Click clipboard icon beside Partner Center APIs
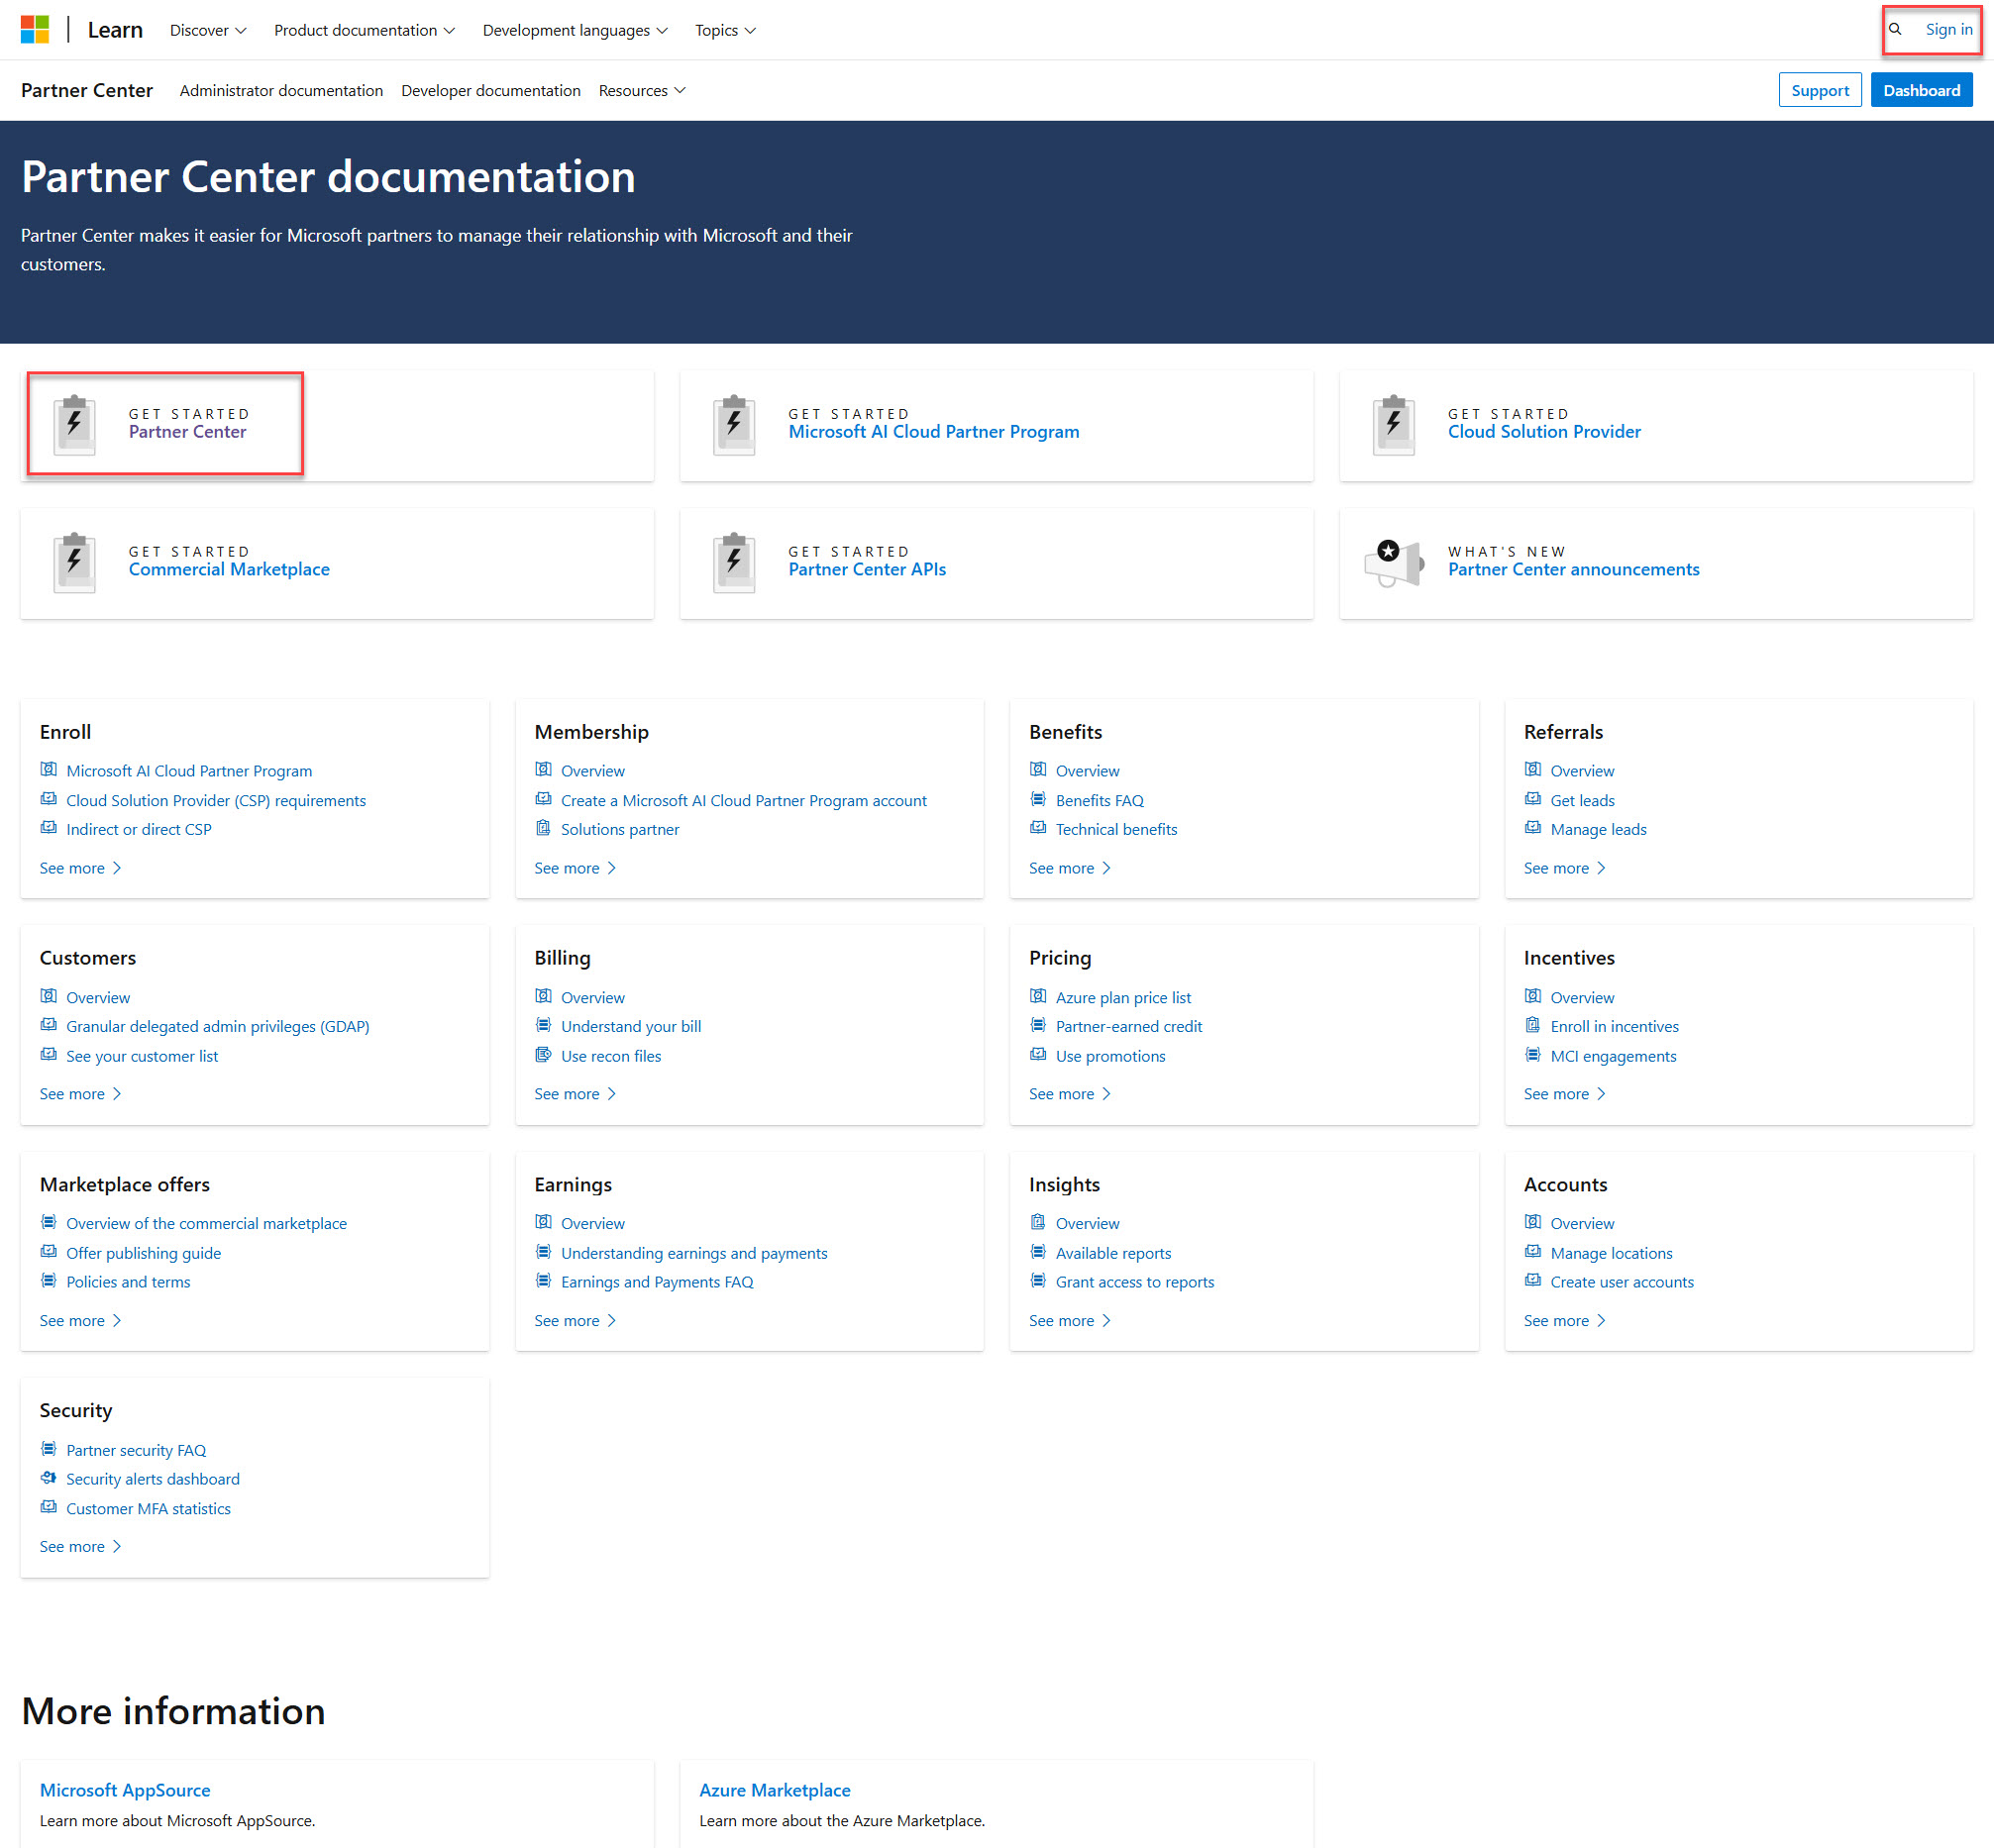 734,563
